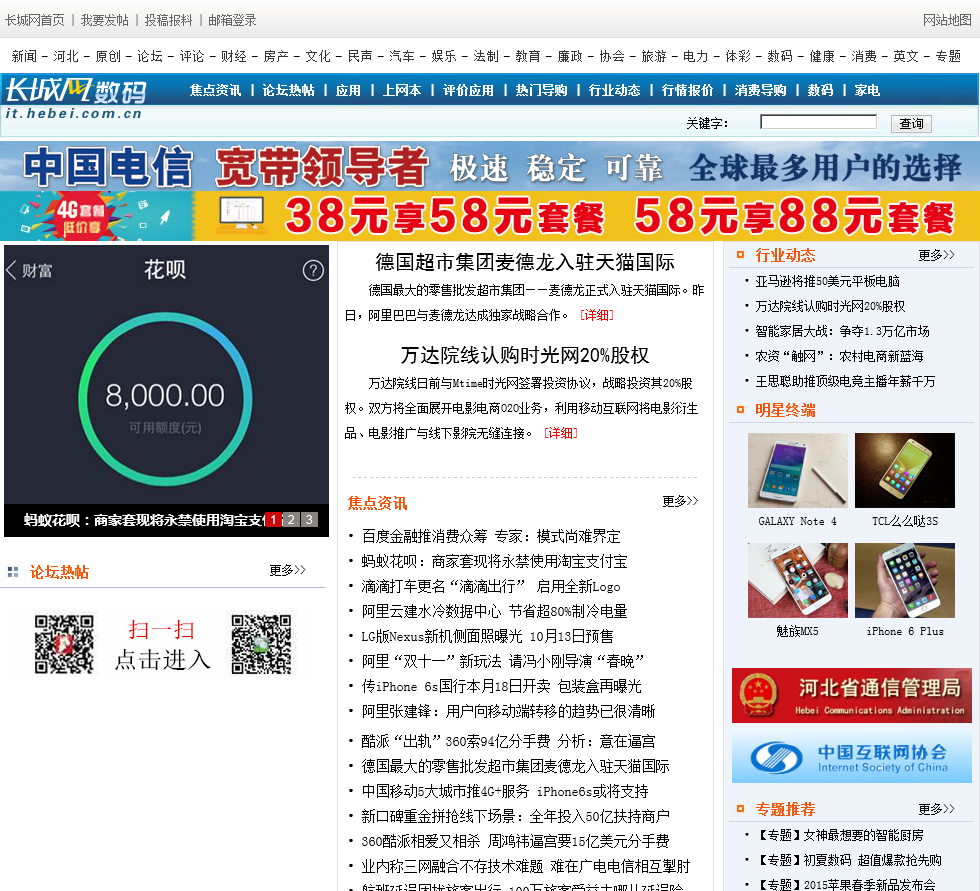Screen dimensions: 980x891
Task: Select slide number 1 in slideshow
Action: click(x=273, y=520)
